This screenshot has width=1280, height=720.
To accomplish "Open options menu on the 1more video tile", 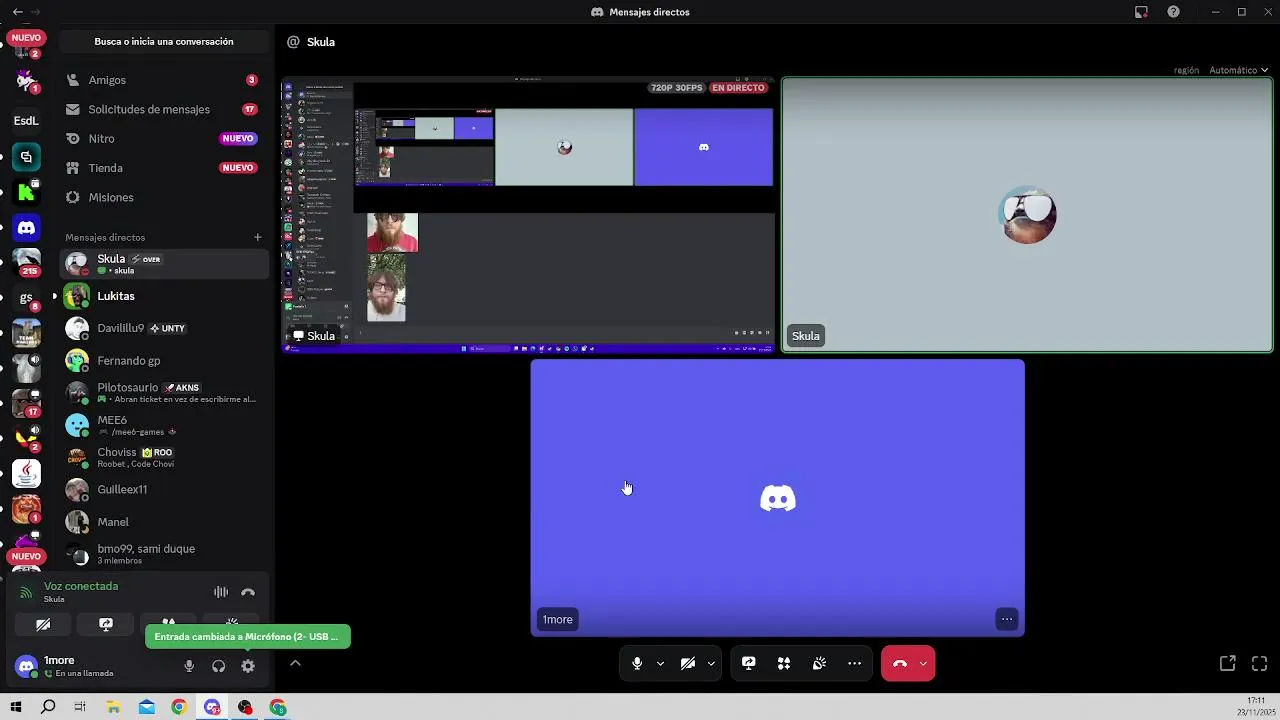I will (1007, 619).
